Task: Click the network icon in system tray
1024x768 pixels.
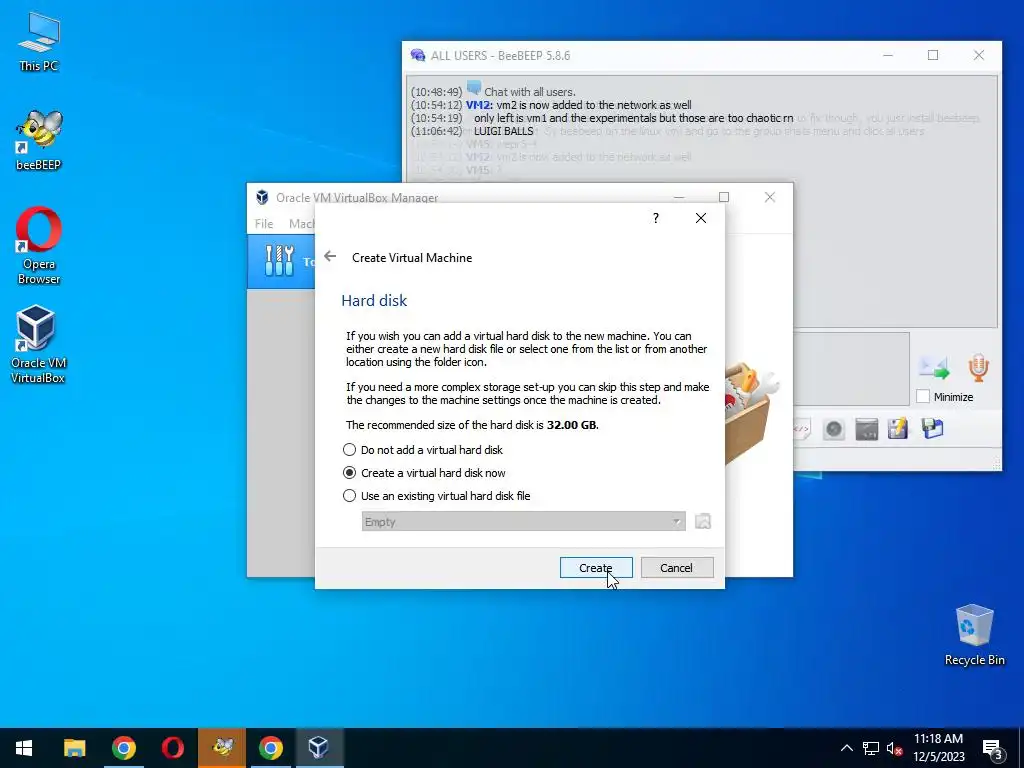Action: [x=871, y=748]
